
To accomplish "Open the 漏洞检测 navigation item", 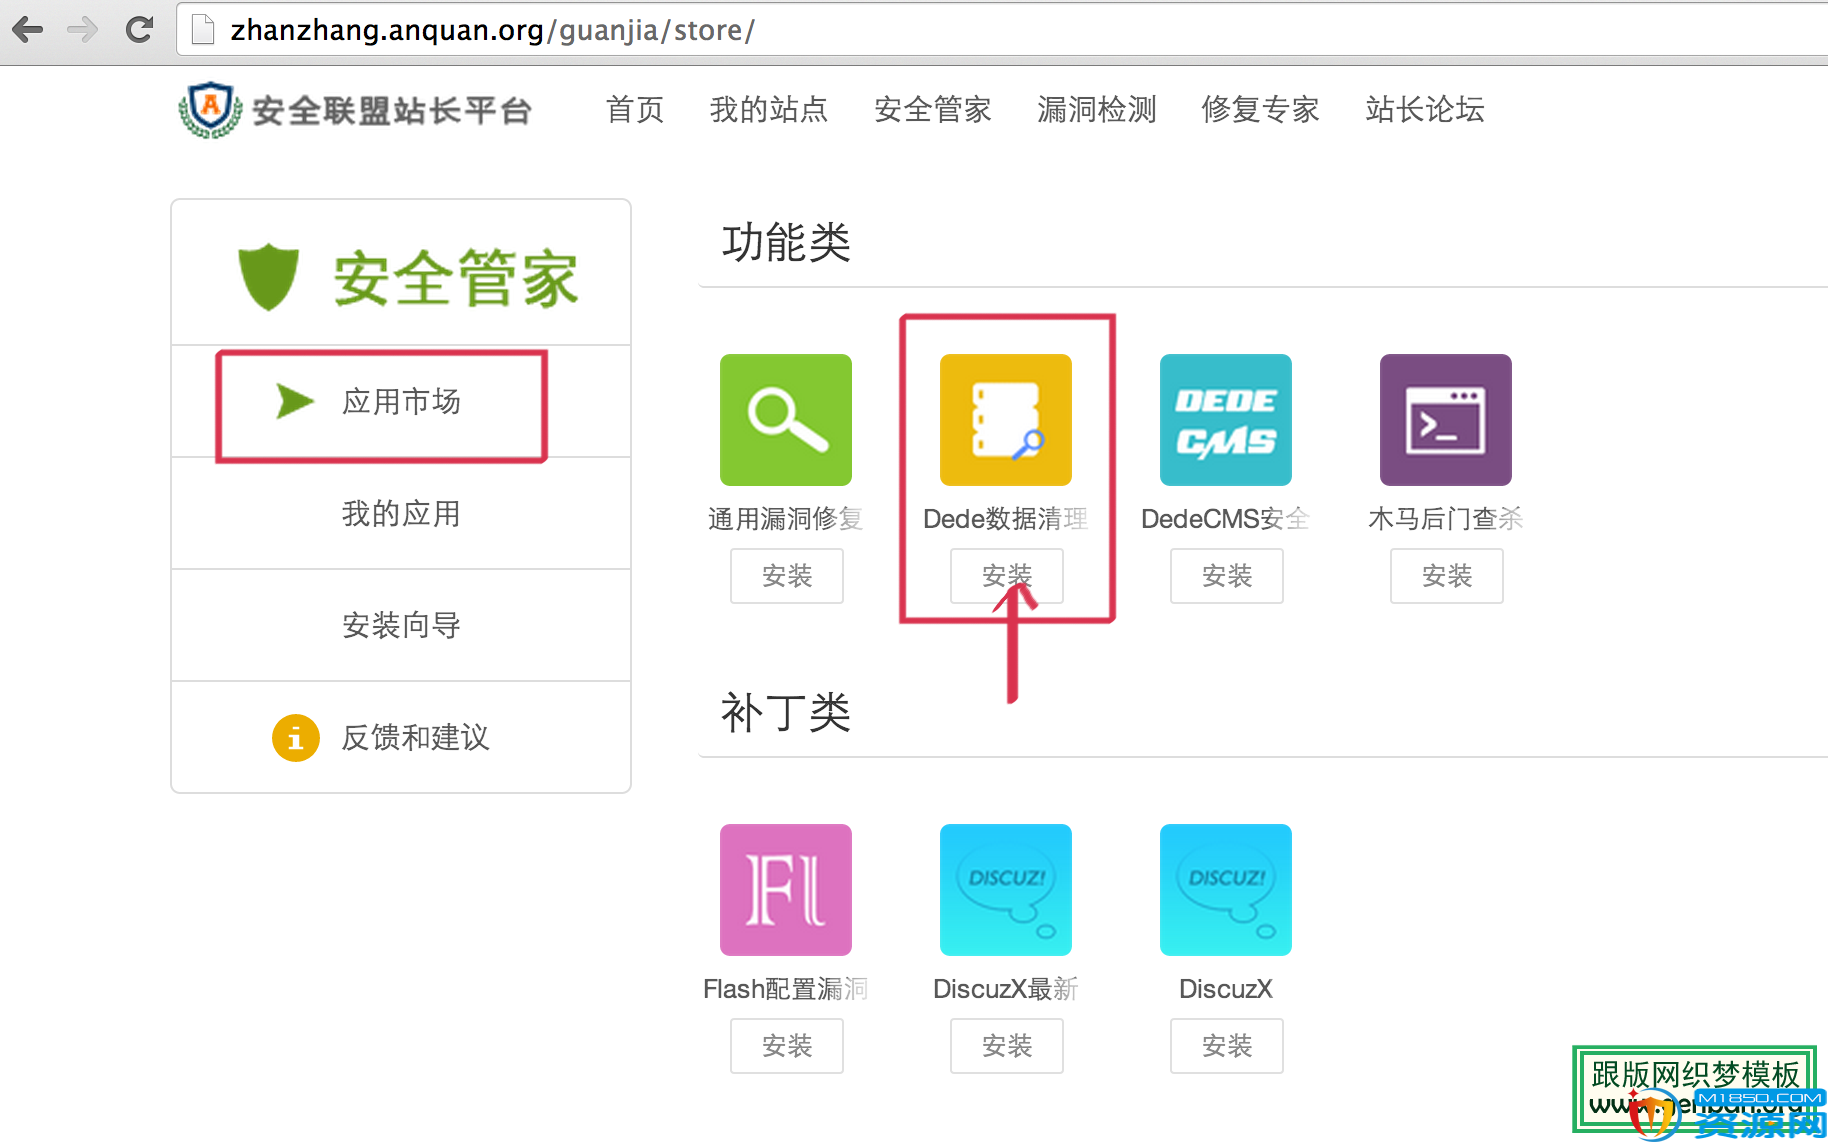I will coord(1097,109).
